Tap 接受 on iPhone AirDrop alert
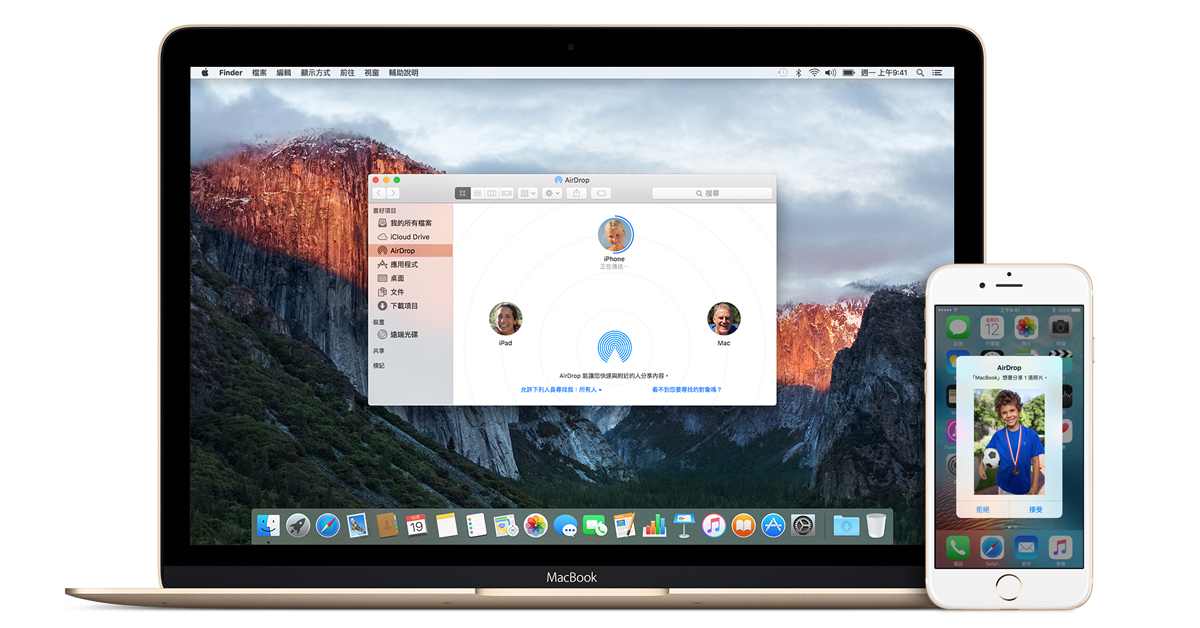 pos(1035,509)
